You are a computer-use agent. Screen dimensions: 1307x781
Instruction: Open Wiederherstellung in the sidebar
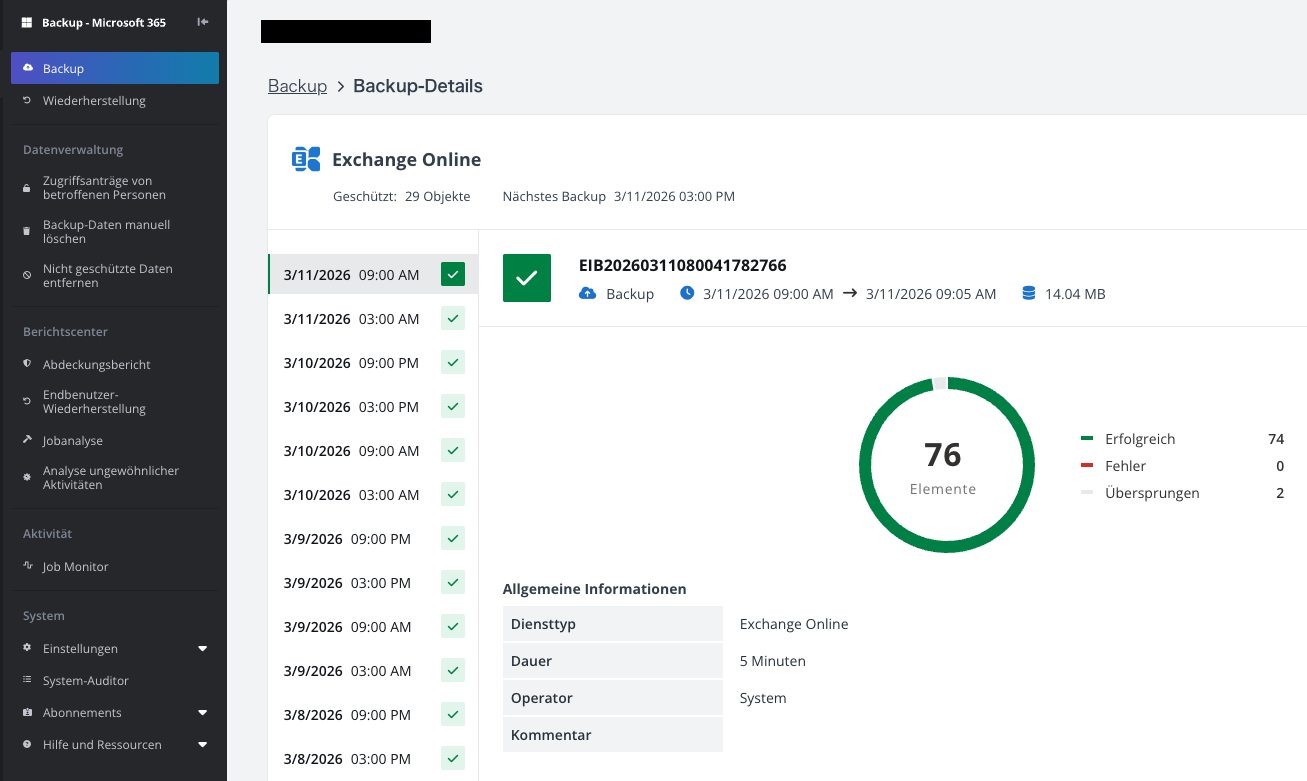click(94, 101)
